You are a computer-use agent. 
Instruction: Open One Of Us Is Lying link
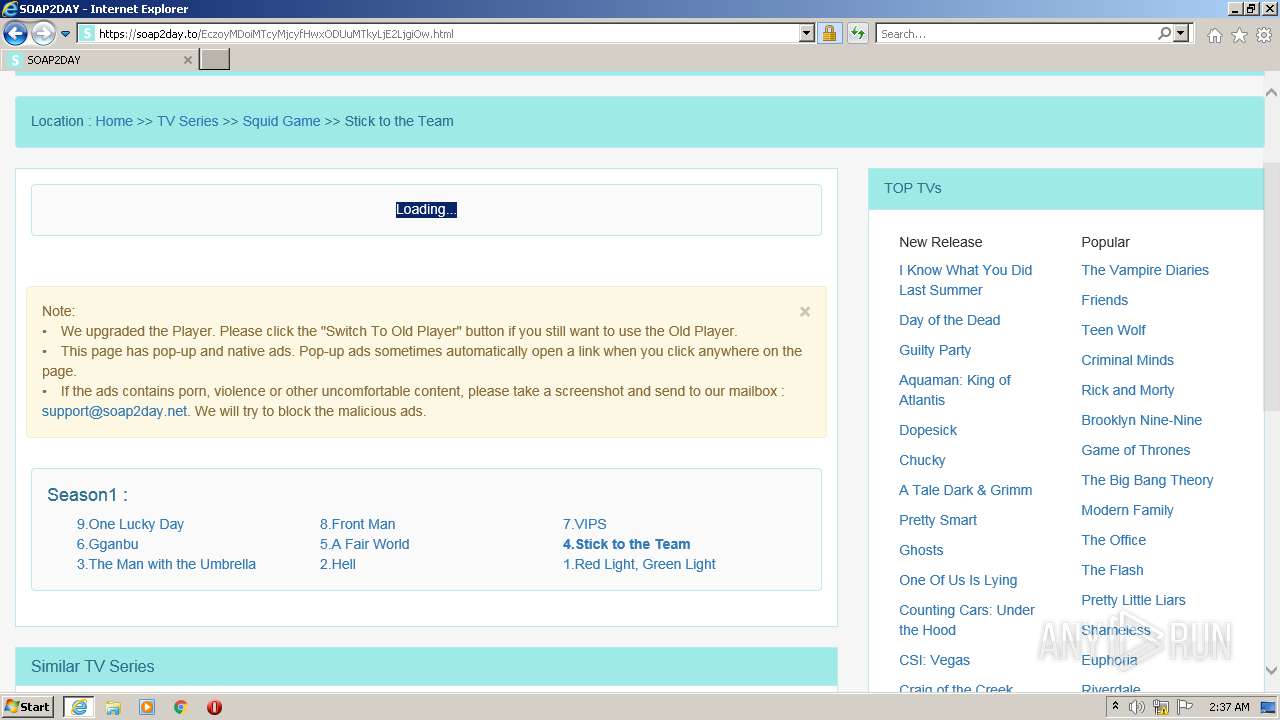958,580
